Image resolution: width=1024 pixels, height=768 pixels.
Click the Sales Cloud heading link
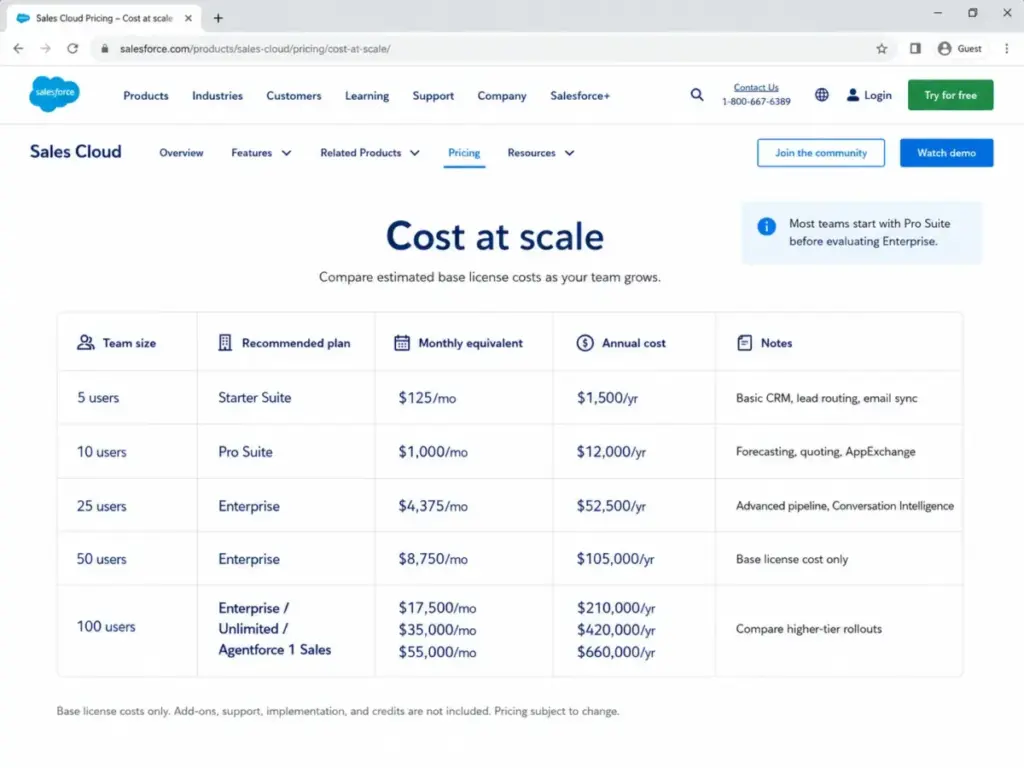click(x=76, y=152)
